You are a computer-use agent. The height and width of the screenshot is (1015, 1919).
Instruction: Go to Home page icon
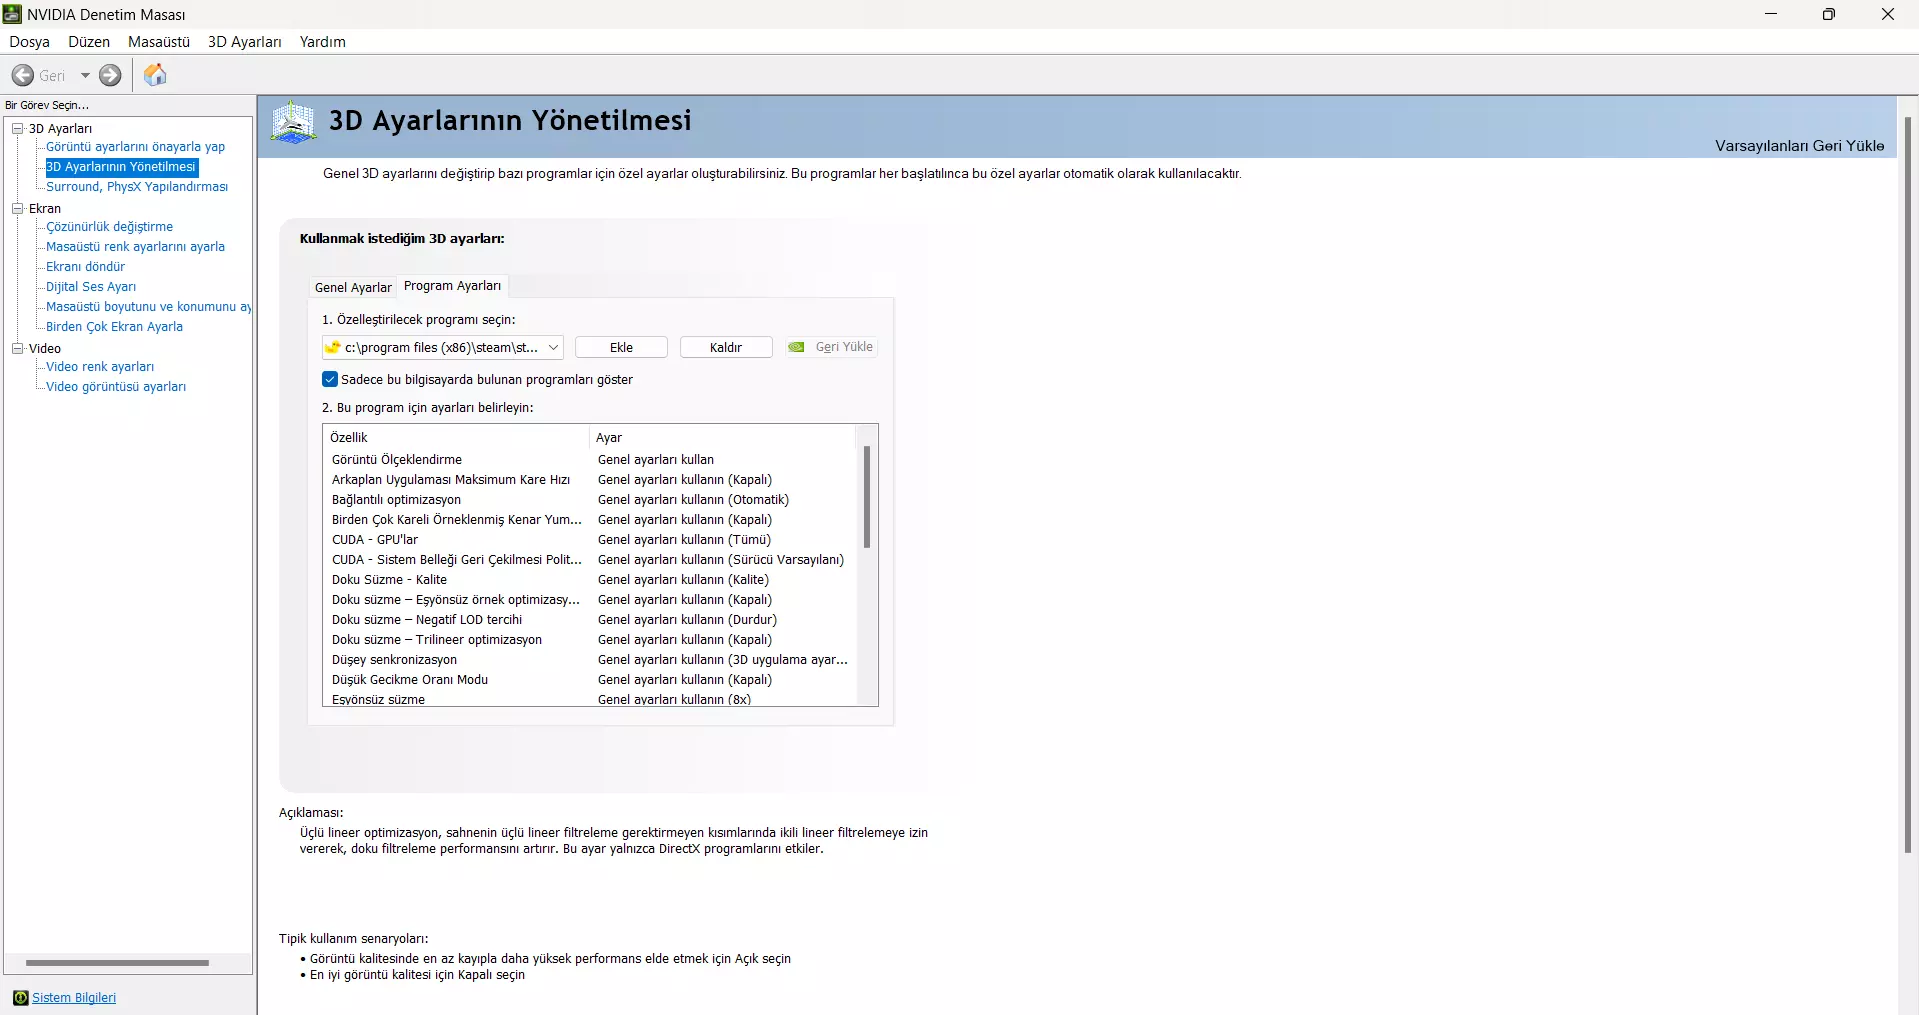(x=155, y=75)
